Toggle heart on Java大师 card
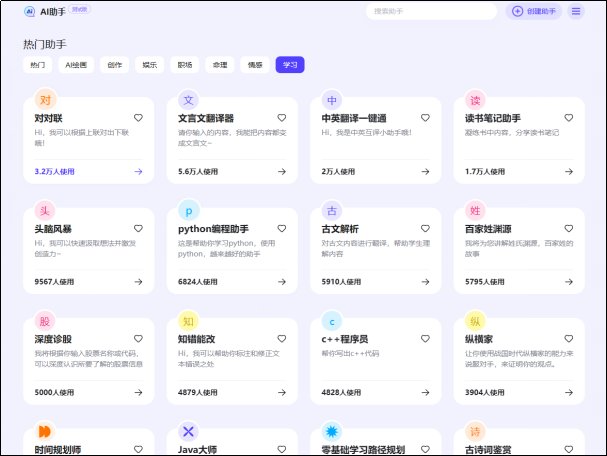 [282, 449]
